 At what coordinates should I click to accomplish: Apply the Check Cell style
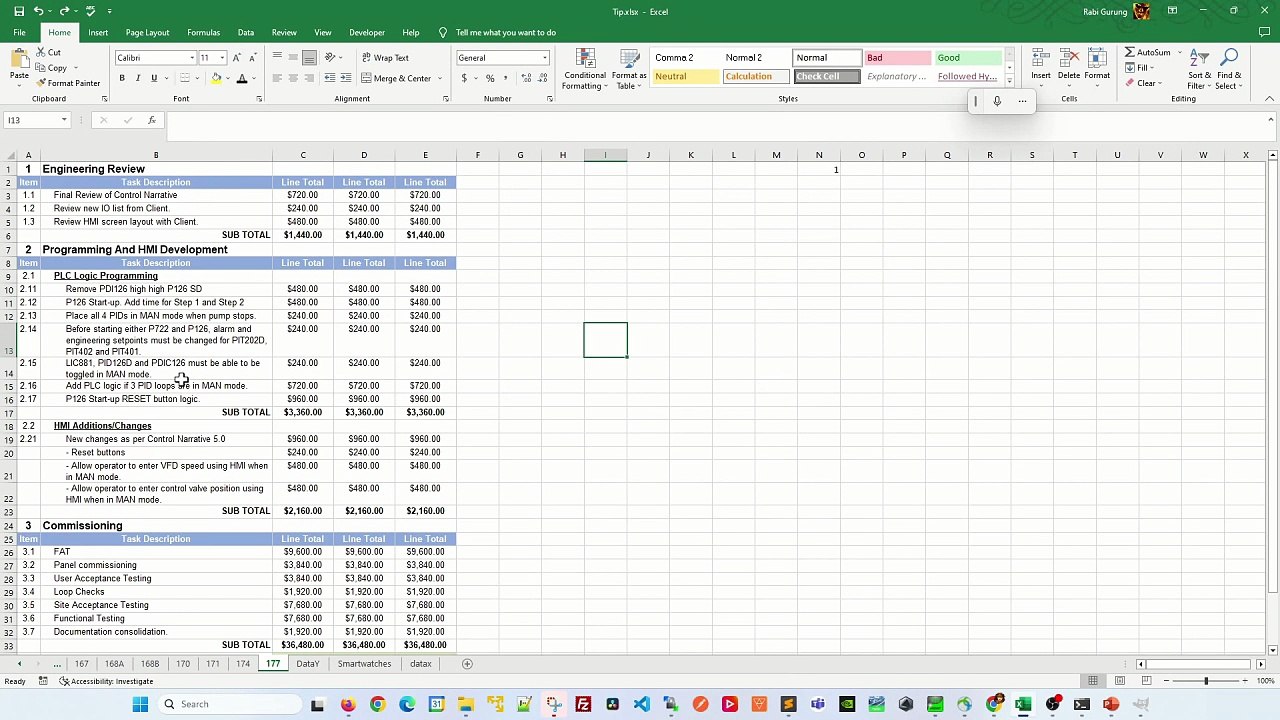(x=827, y=77)
